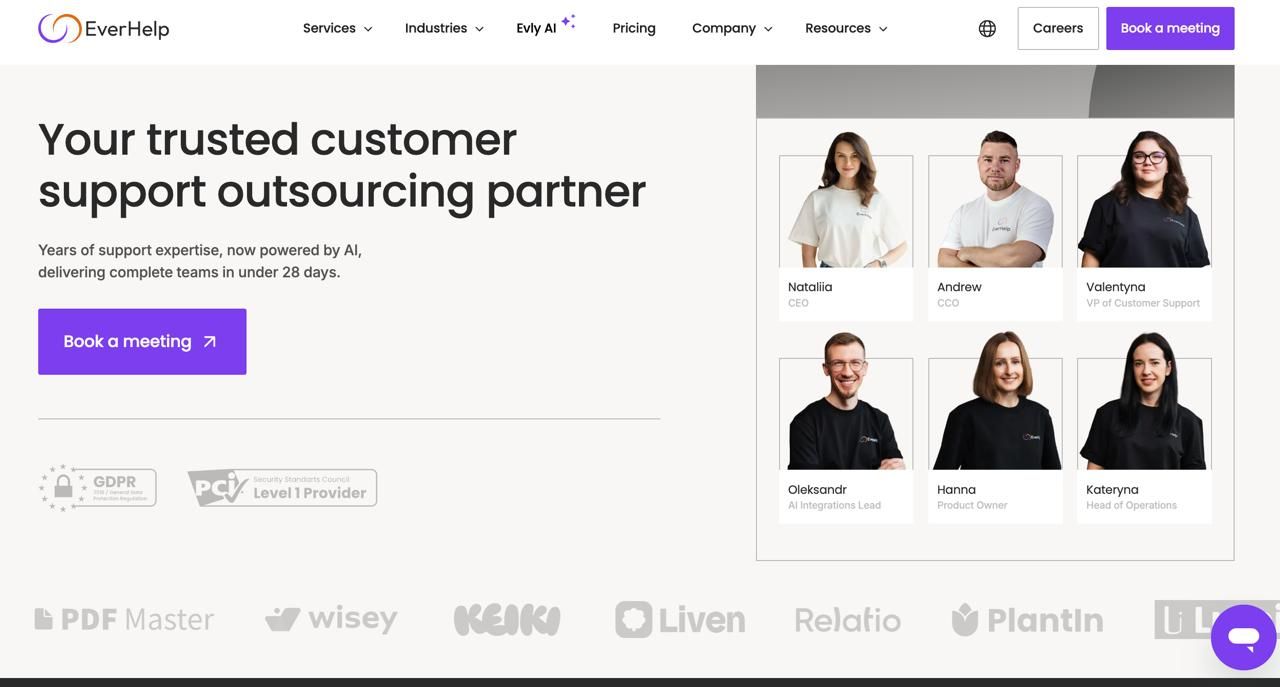Click the PlantIn client logo

pyautogui.click(x=1027, y=620)
